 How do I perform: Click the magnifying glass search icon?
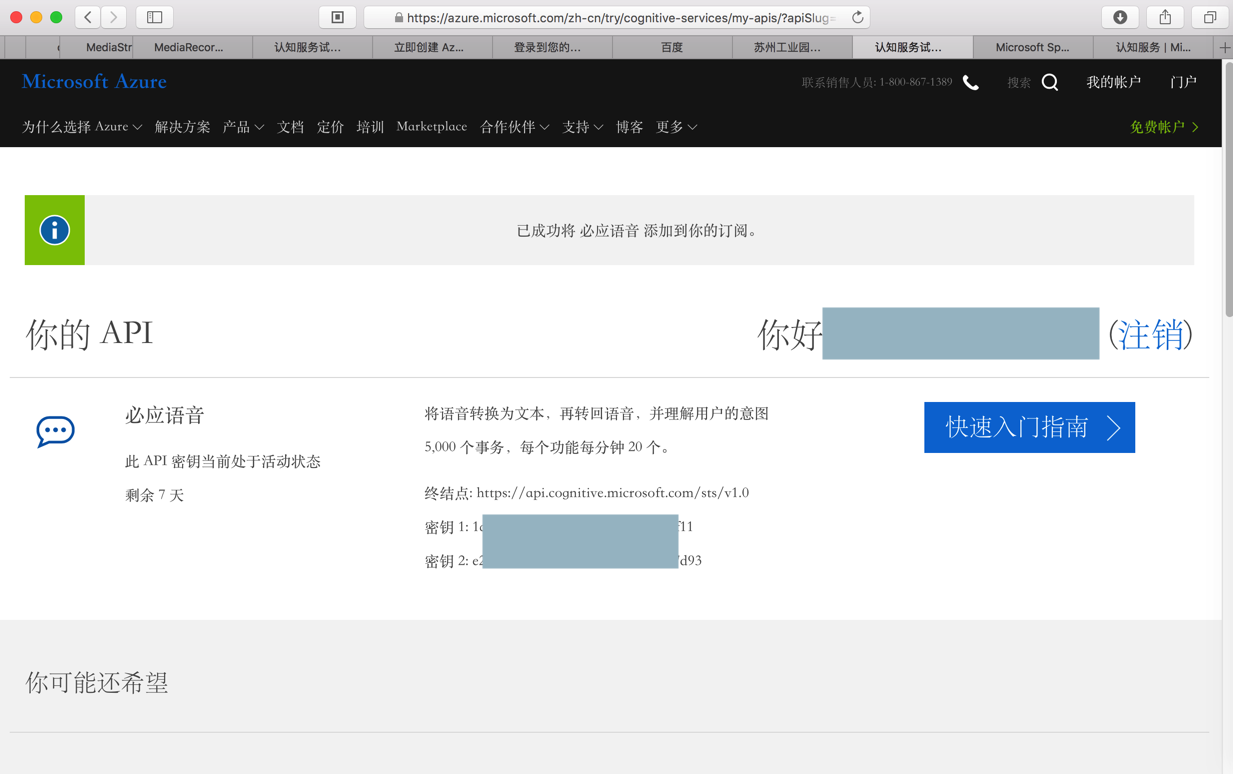[x=1050, y=82]
